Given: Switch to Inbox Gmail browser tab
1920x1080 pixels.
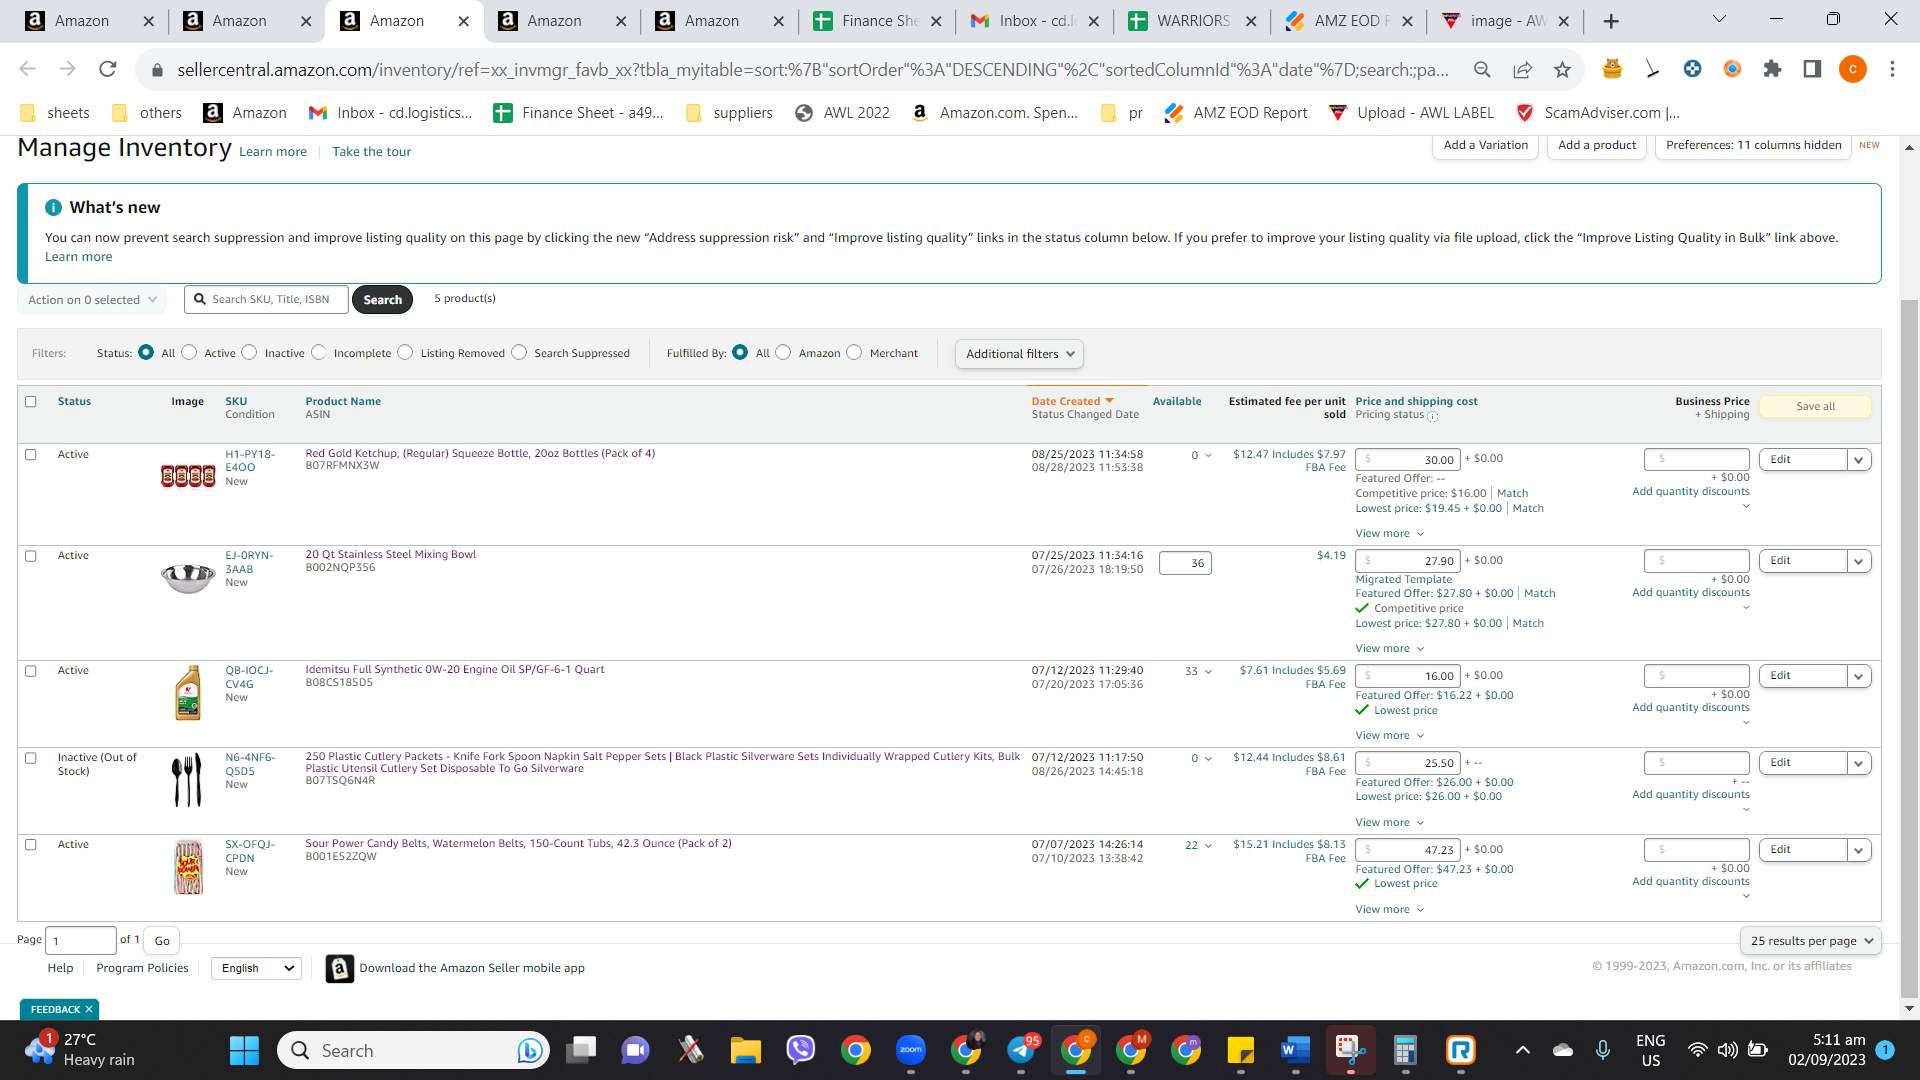Looking at the screenshot, I should tap(1035, 21).
